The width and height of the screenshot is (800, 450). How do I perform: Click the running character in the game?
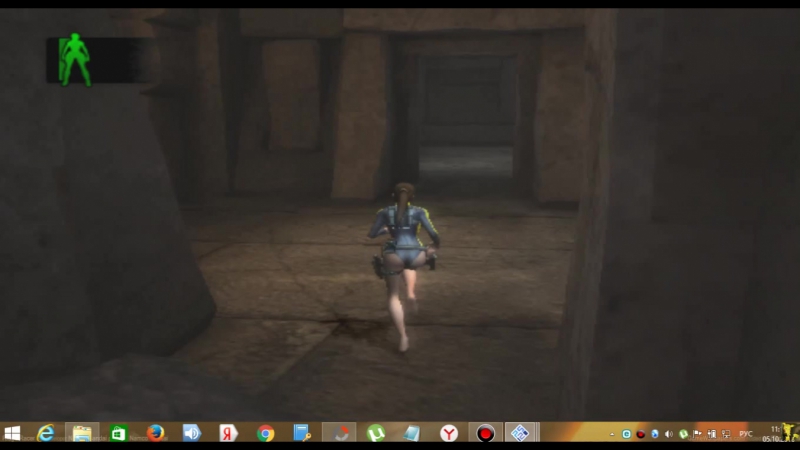(x=403, y=267)
